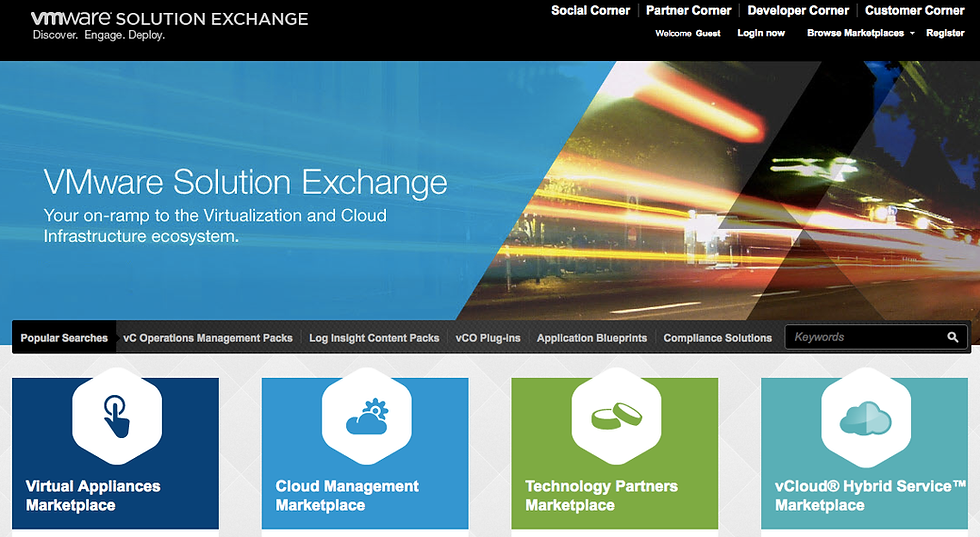980x537 pixels.
Task: Select vC Operations Management Packs search
Action: tap(208, 338)
